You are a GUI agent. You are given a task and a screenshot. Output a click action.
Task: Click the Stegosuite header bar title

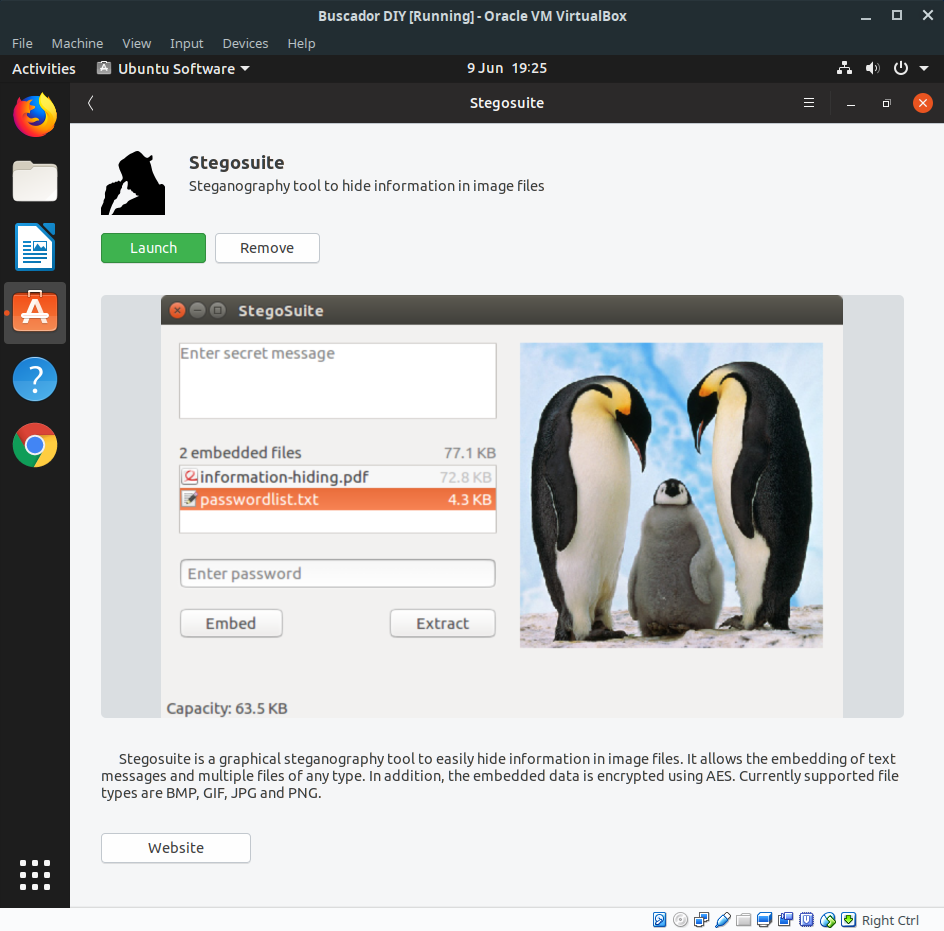[507, 103]
